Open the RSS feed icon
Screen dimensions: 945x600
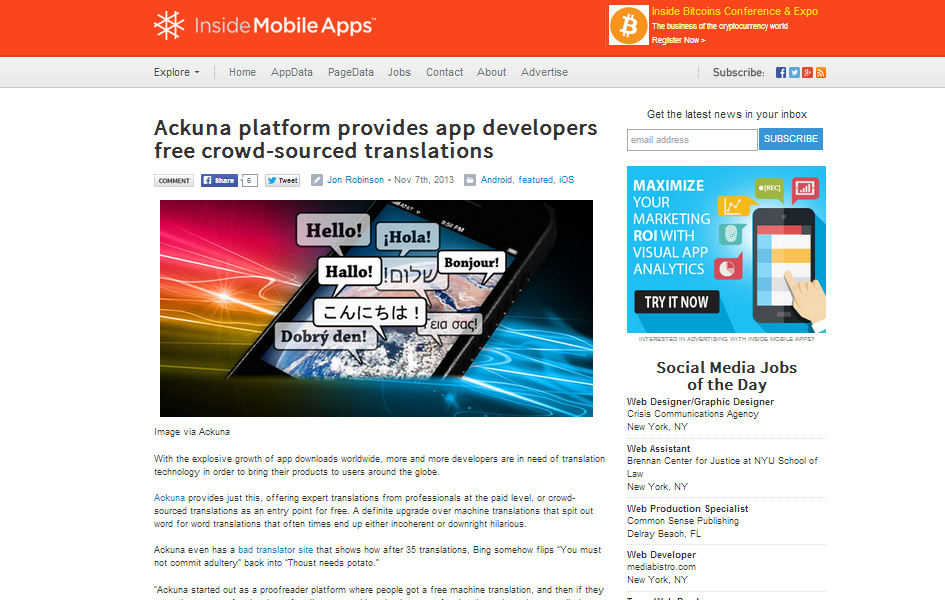(820, 73)
